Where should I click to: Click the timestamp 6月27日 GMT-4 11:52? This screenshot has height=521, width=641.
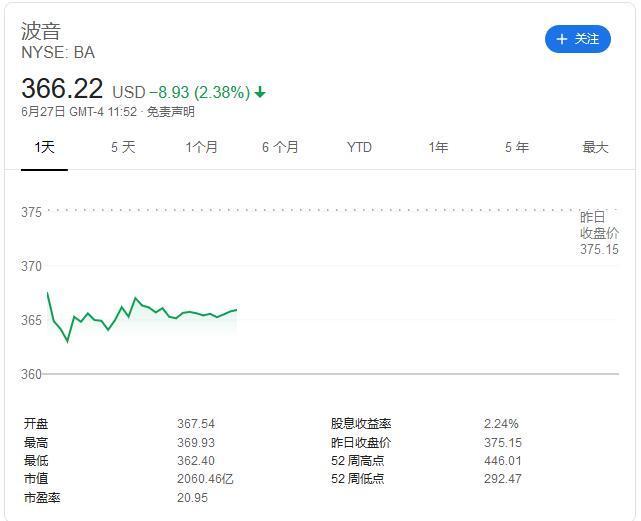click(x=79, y=112)
